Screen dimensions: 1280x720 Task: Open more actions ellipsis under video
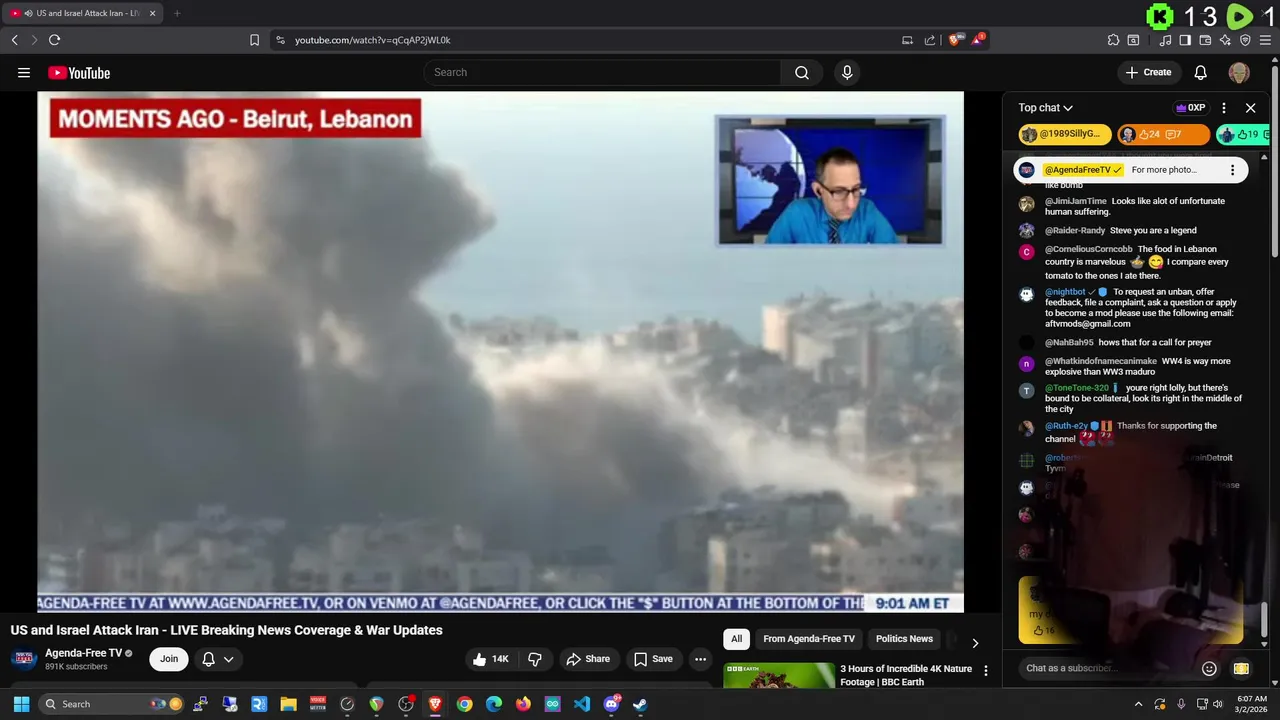(x=700, y=659)
